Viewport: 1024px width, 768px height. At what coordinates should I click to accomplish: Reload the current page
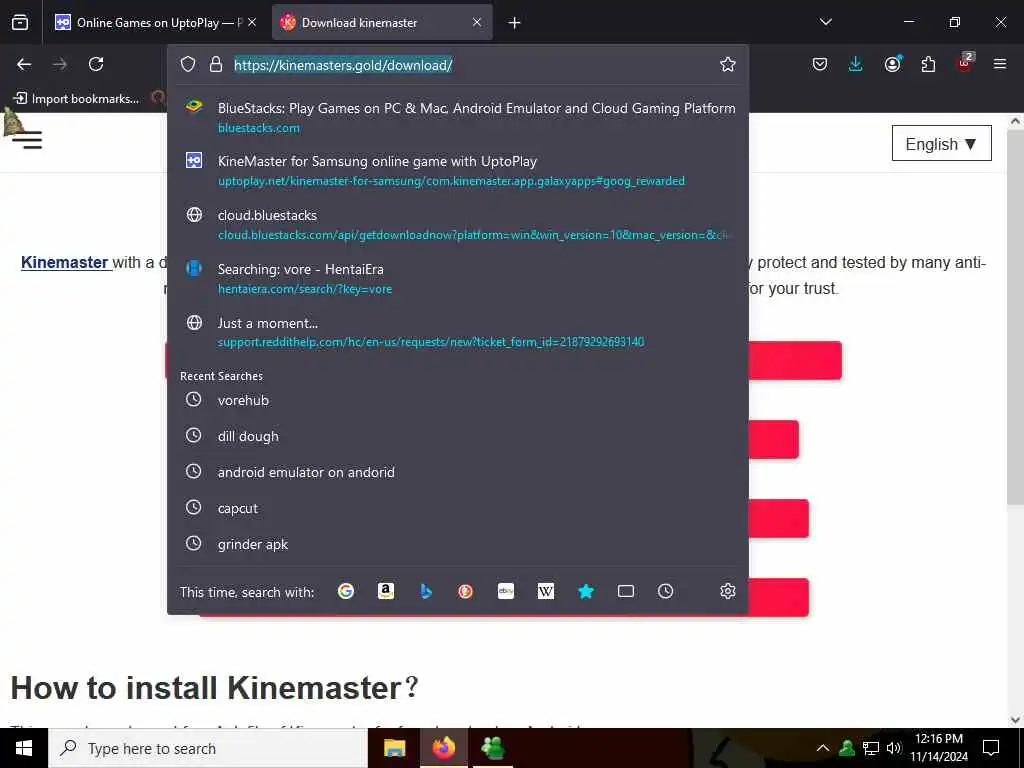coord(96,64)
